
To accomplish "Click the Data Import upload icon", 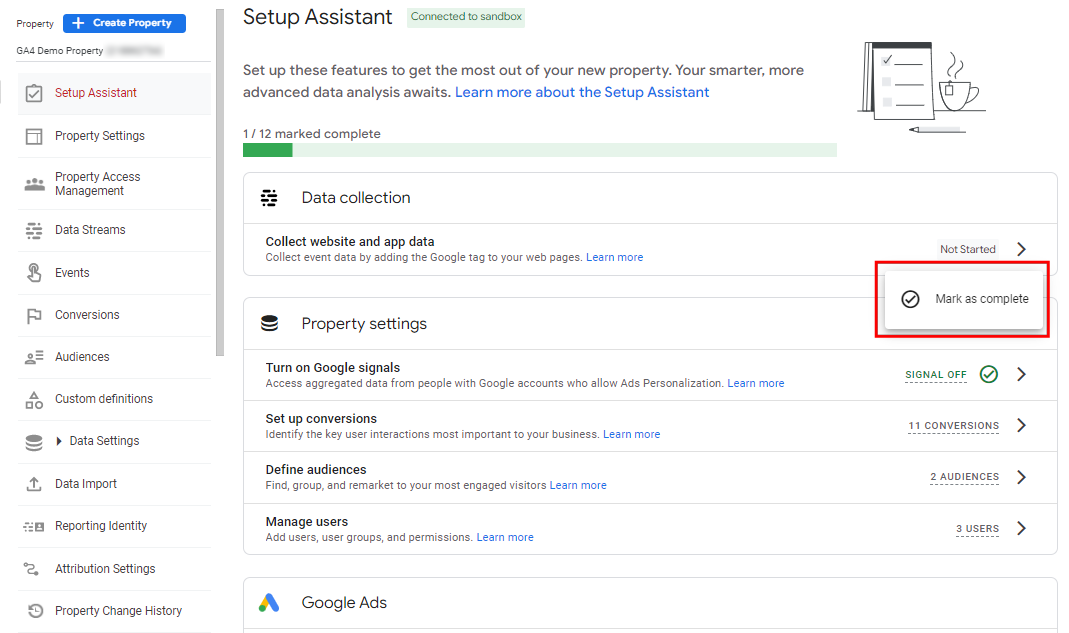I will click(34, 484).
